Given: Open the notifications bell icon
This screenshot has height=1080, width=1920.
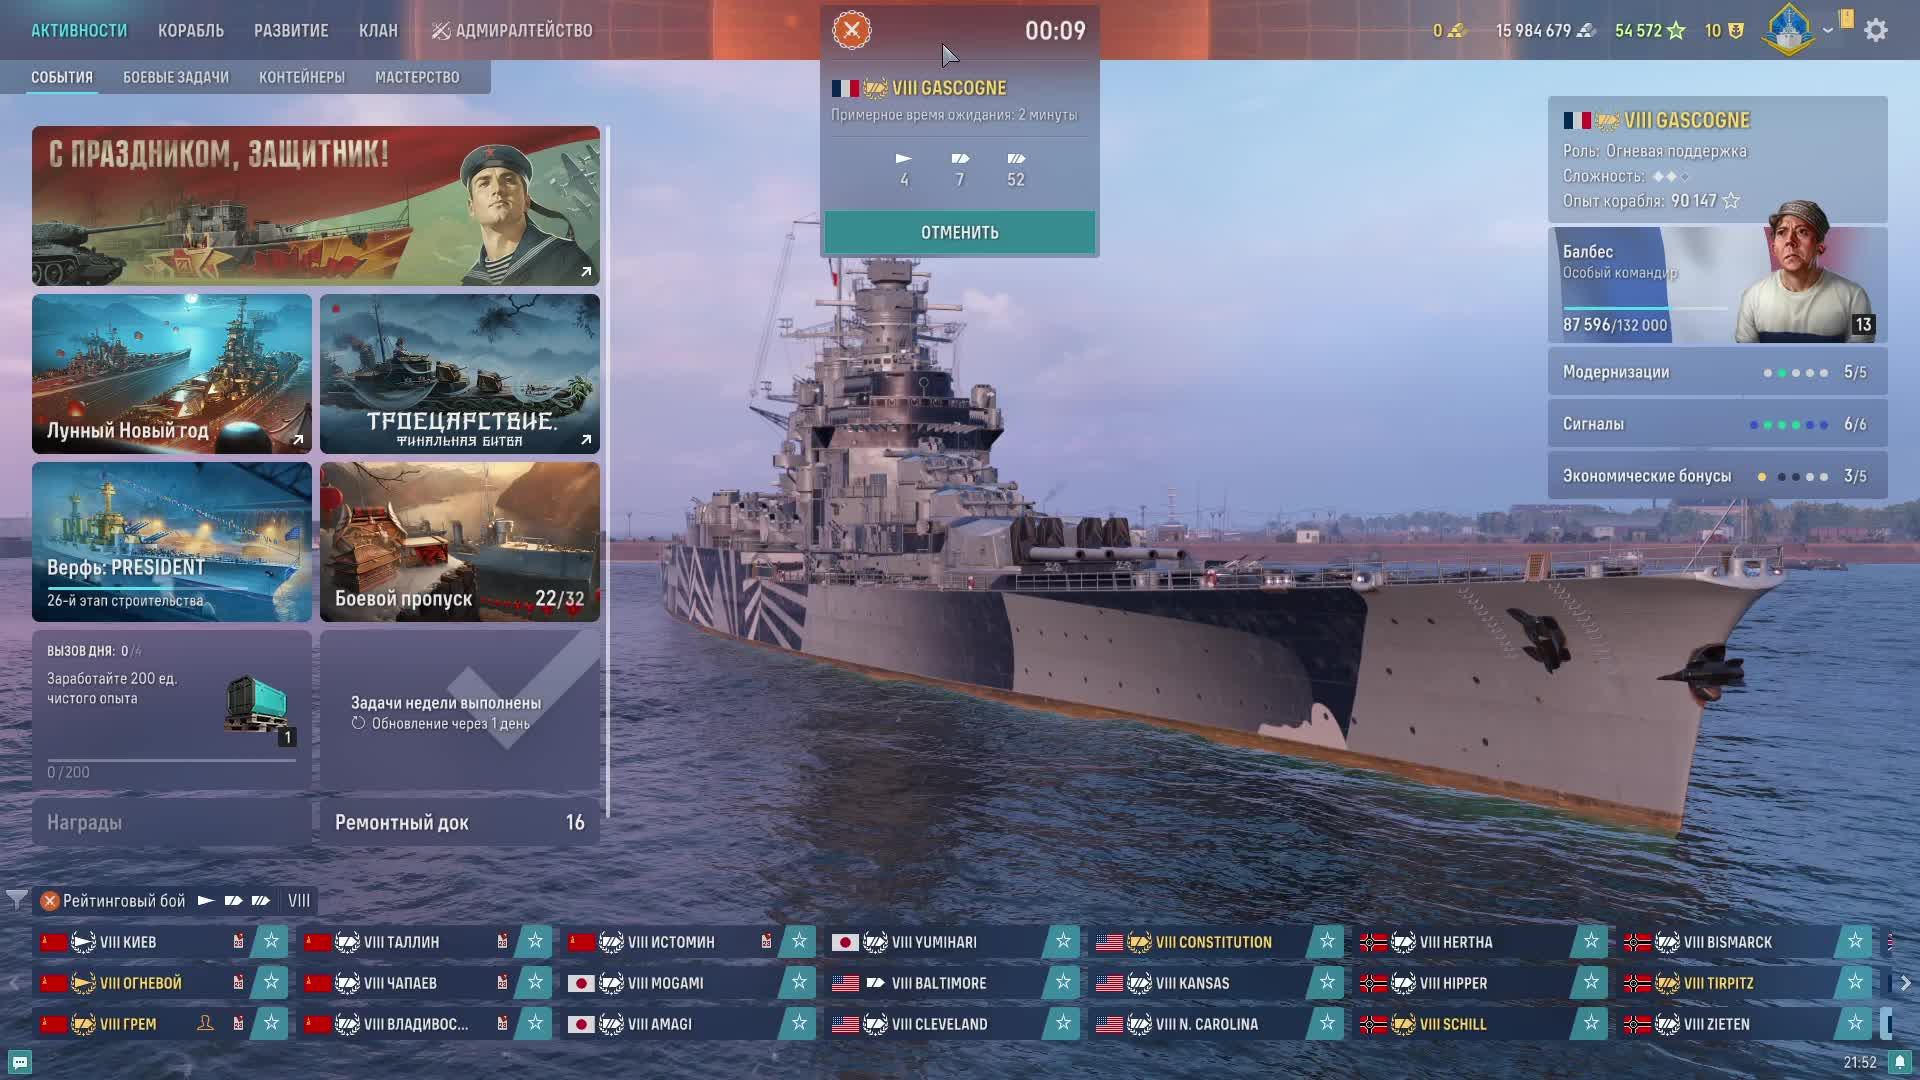Looking at the screenshot, I should (1899, 1062).
